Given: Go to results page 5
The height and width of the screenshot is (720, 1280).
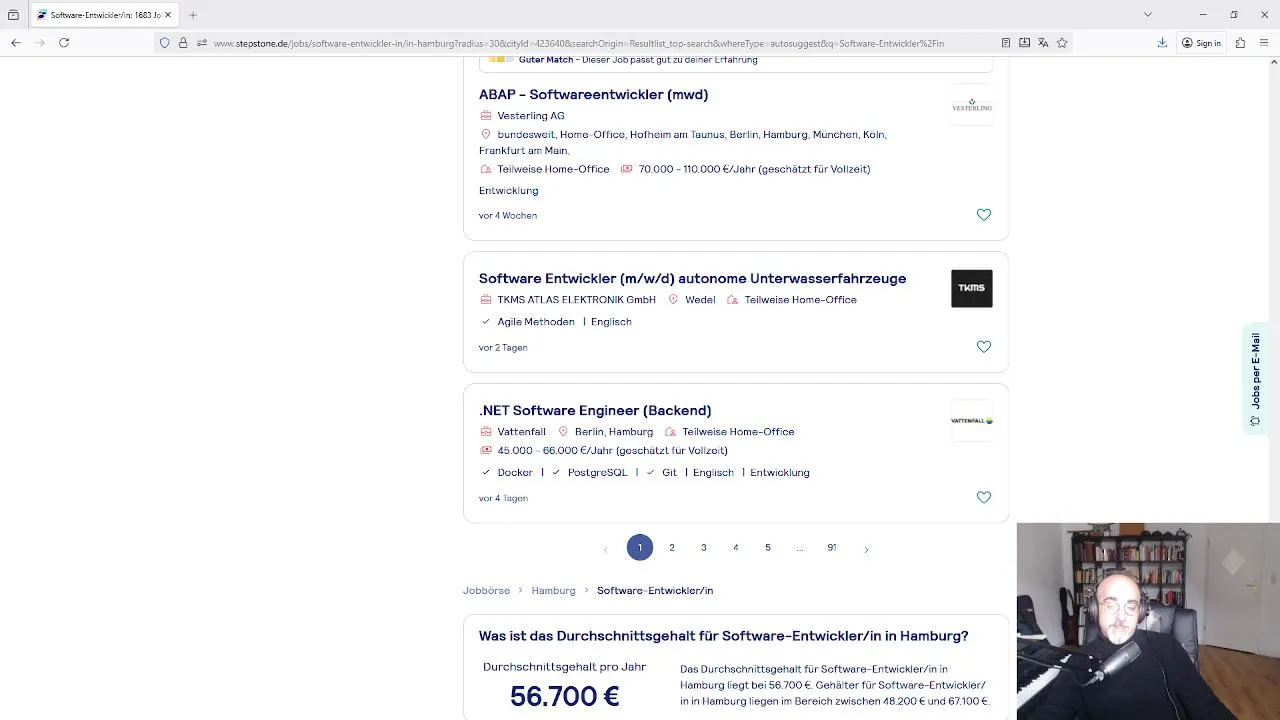Looking at the screenshot, I should pos(768,548).
